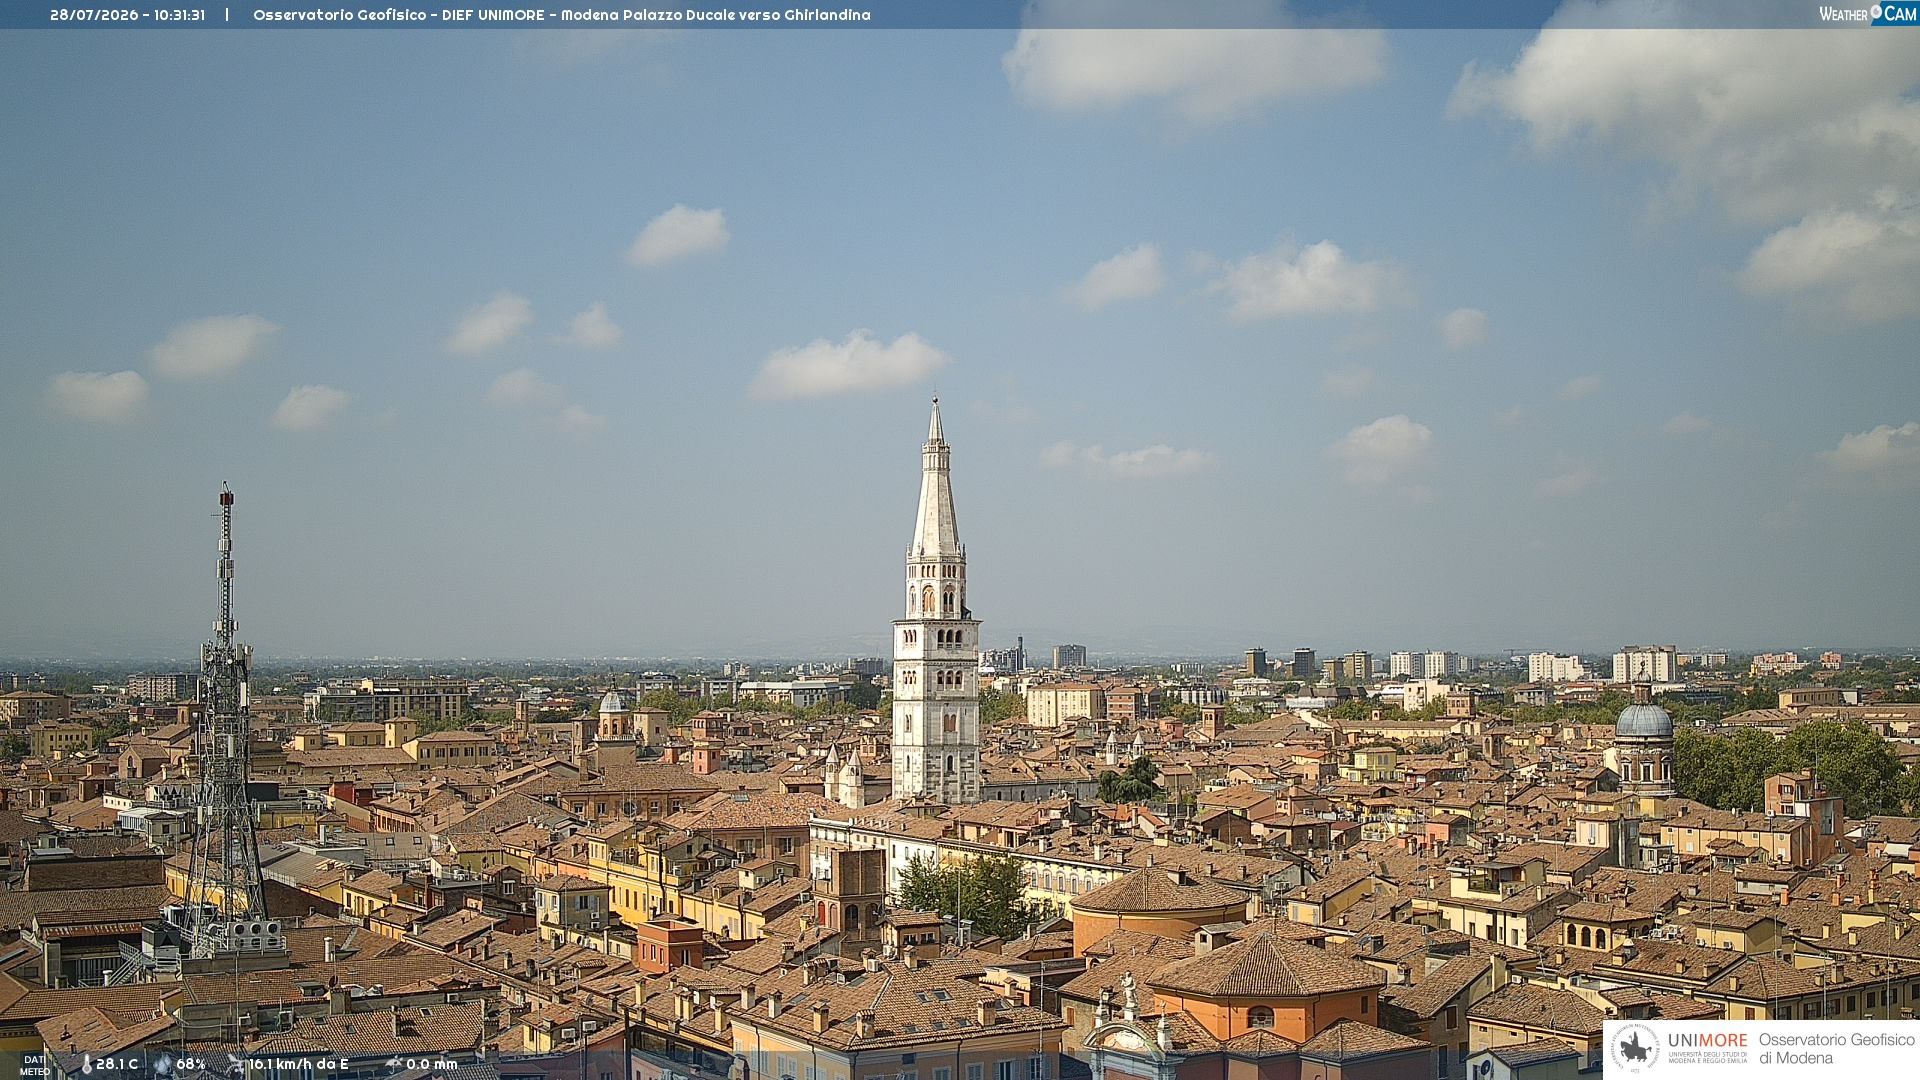Click the Osservatorio Geofisico di Modena caption

1836,1049
